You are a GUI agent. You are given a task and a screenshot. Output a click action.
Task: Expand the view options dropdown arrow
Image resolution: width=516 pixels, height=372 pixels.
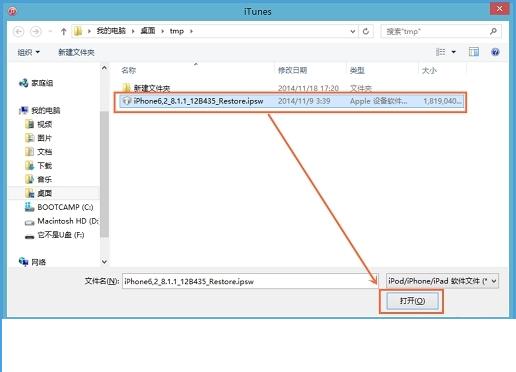click(454, 52)
